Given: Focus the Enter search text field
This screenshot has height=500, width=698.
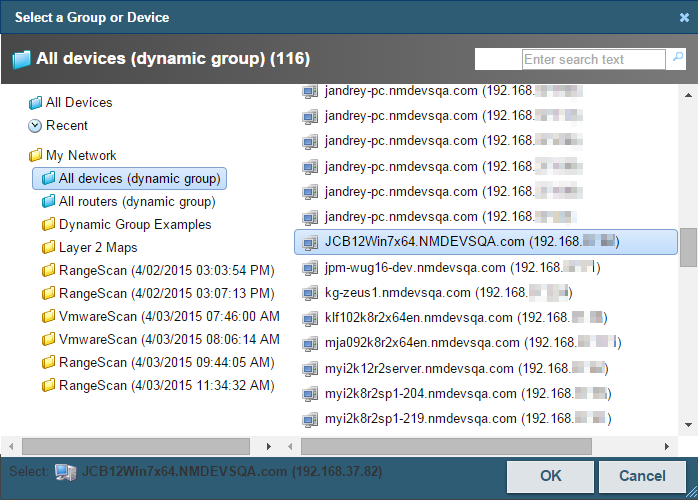Looking at the screenshot, I should point(593,59).
